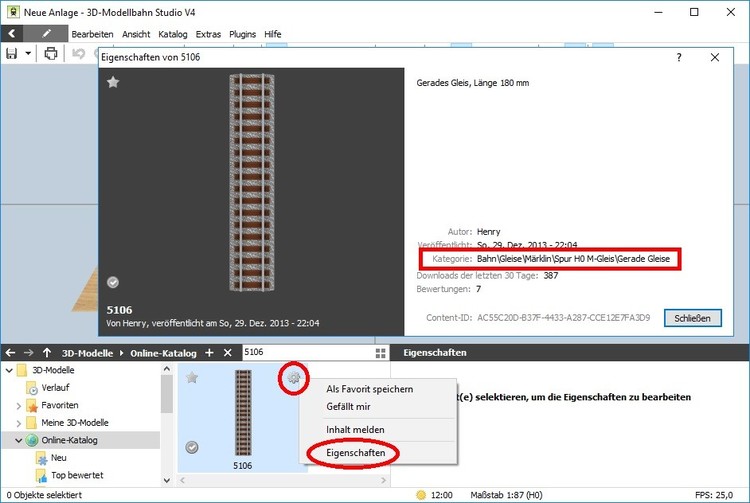Screen dimensions: 750x503
Task: Click the checkmark icon in dialog preview
Action: [x=113, y=282]
